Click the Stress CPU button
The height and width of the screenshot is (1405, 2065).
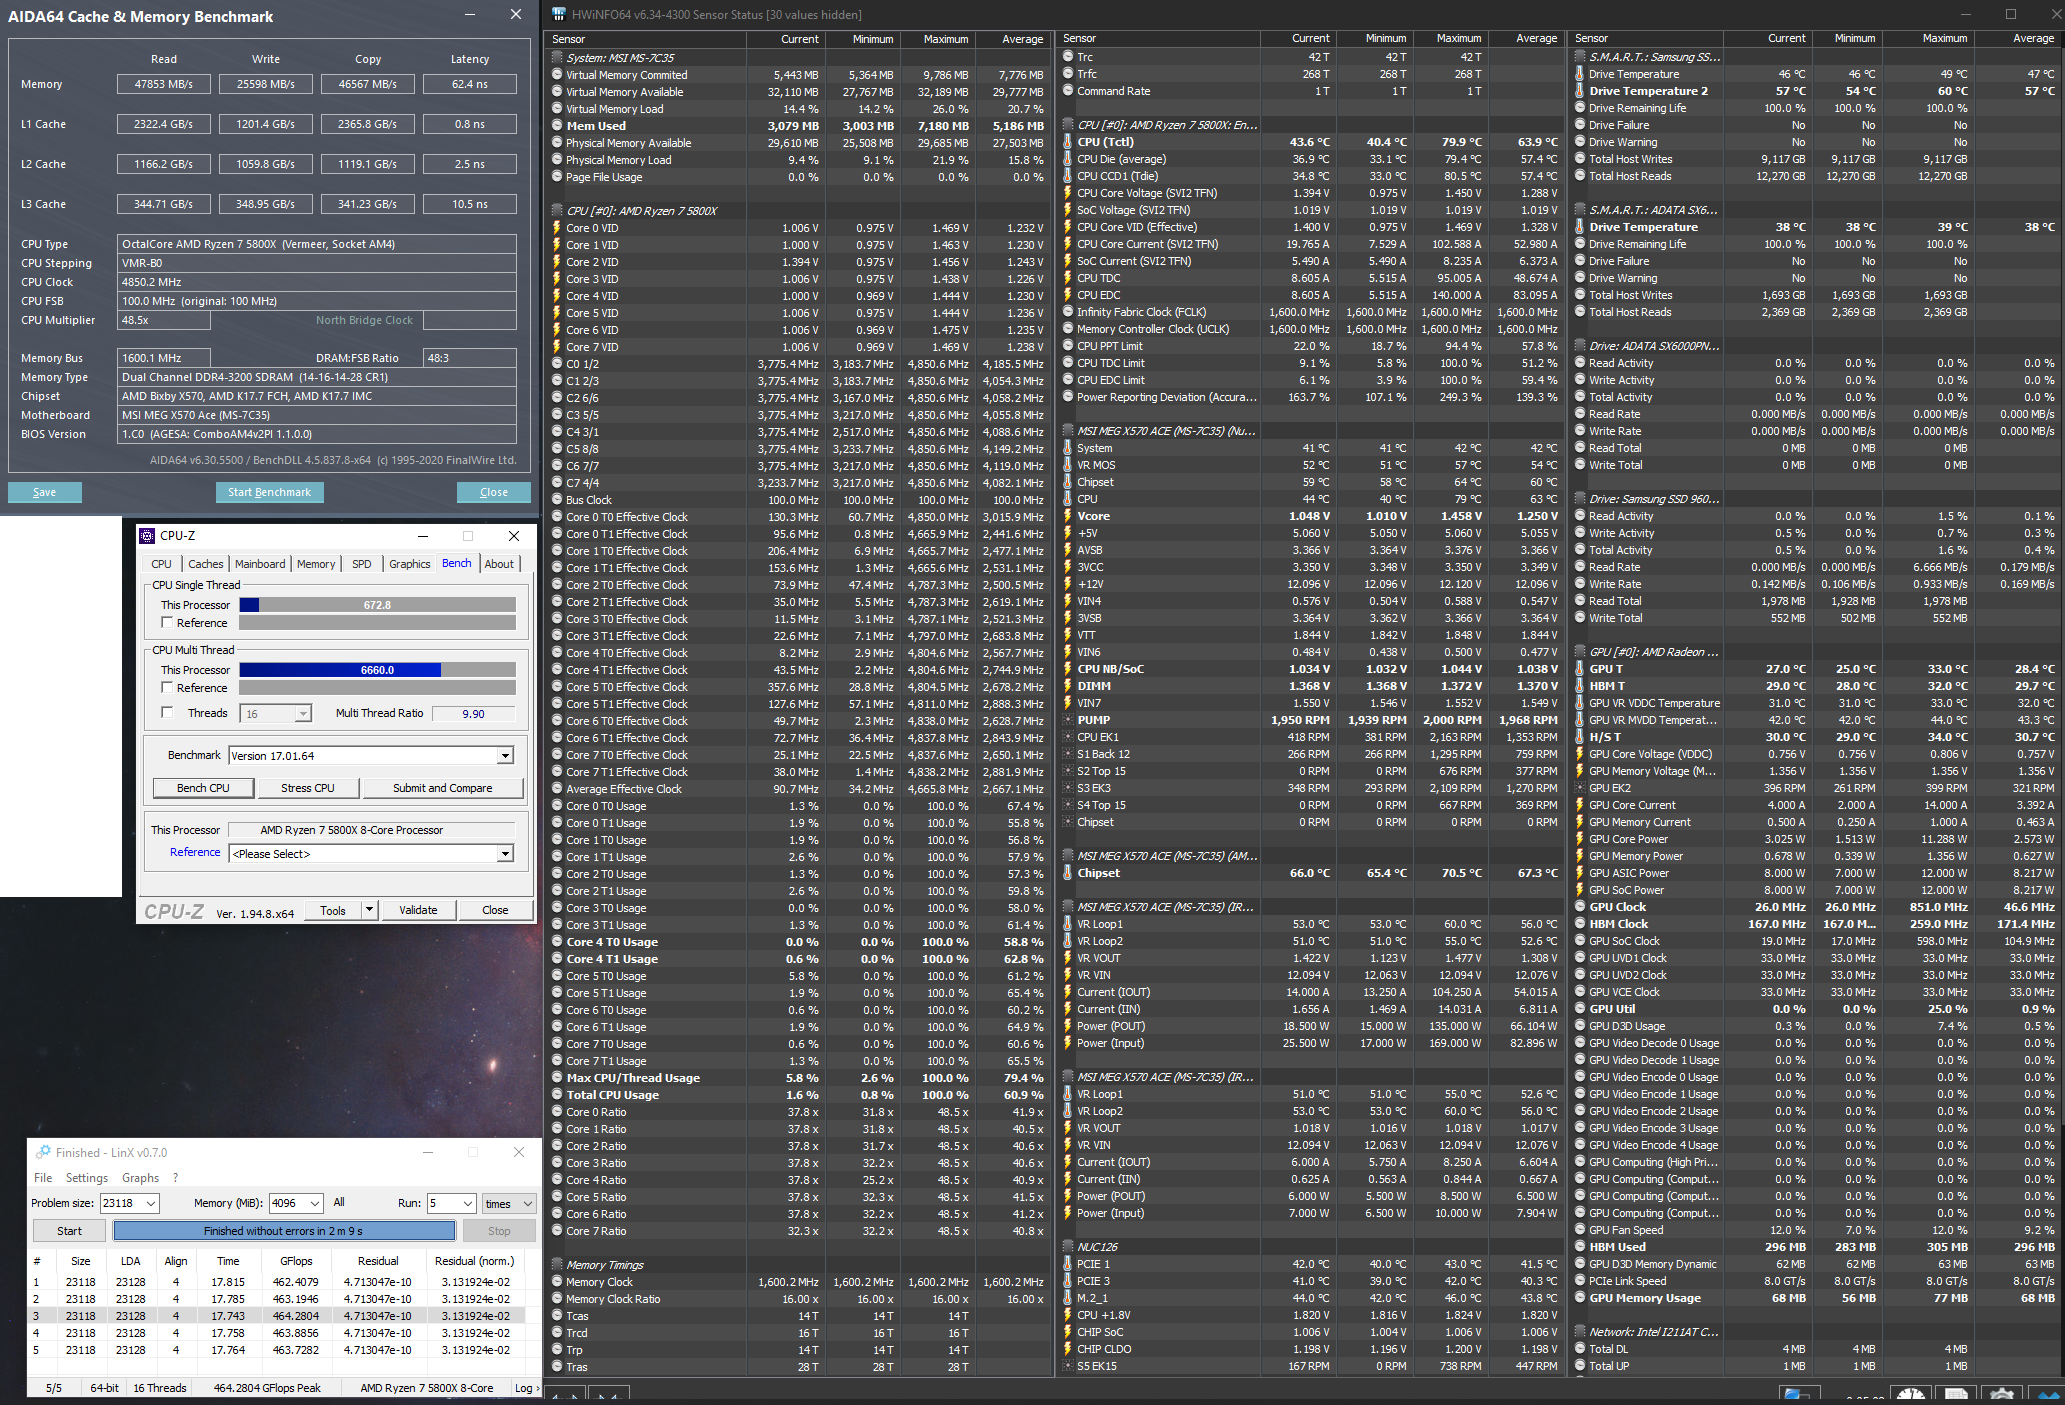[x=307, y=788]
